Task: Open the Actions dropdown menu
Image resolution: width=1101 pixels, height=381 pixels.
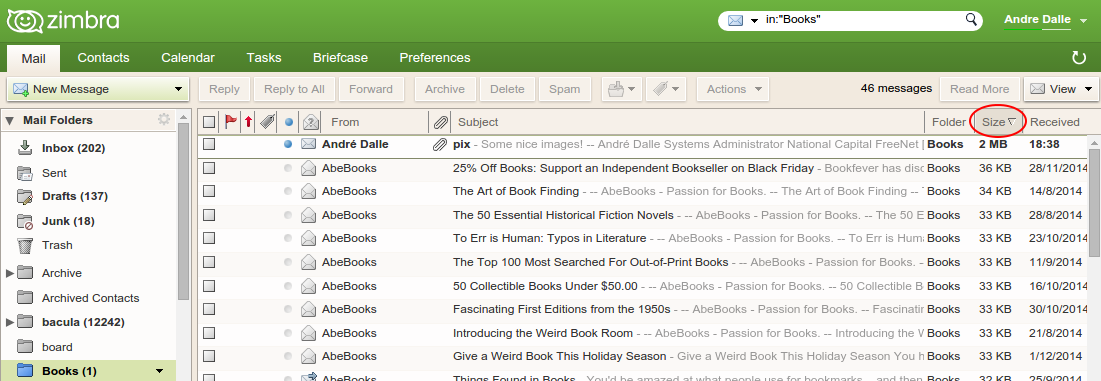Action: pos(732,89)
